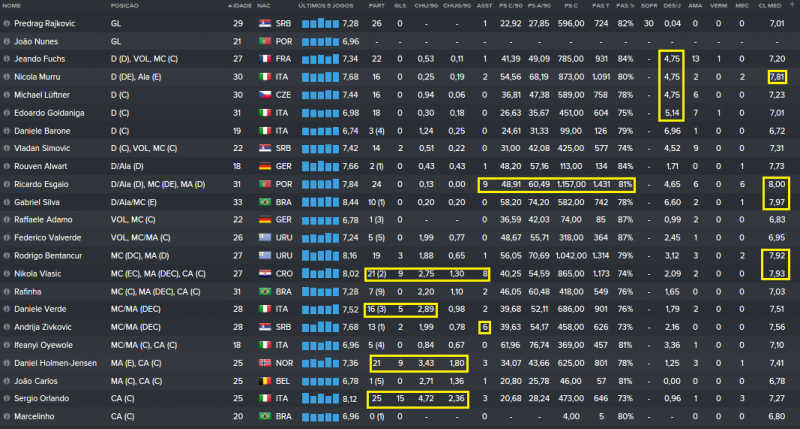Click Norway flag in Daniel Holmen-Jensen's row
This screenshot has height=429, width=800.
(265, 362)
